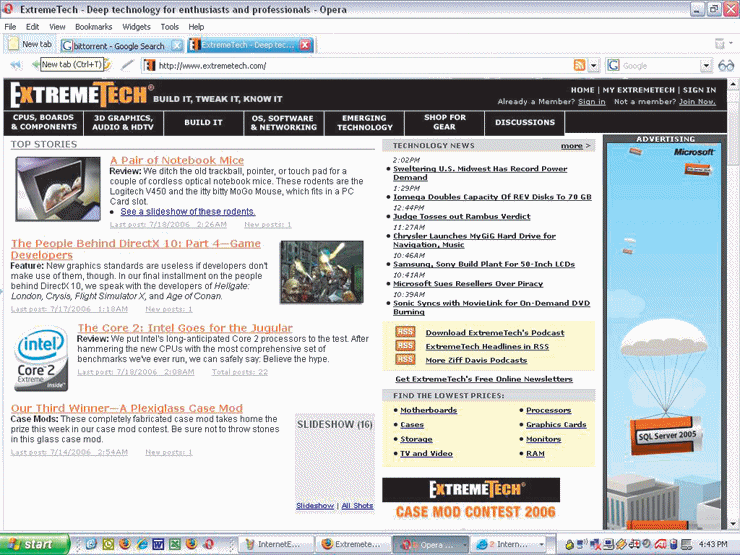The height and width of the screenshot is (555, 740).
Task: Click the notebook mice article thumbnail
Action: pyautogui.click(x=58, y=189)
